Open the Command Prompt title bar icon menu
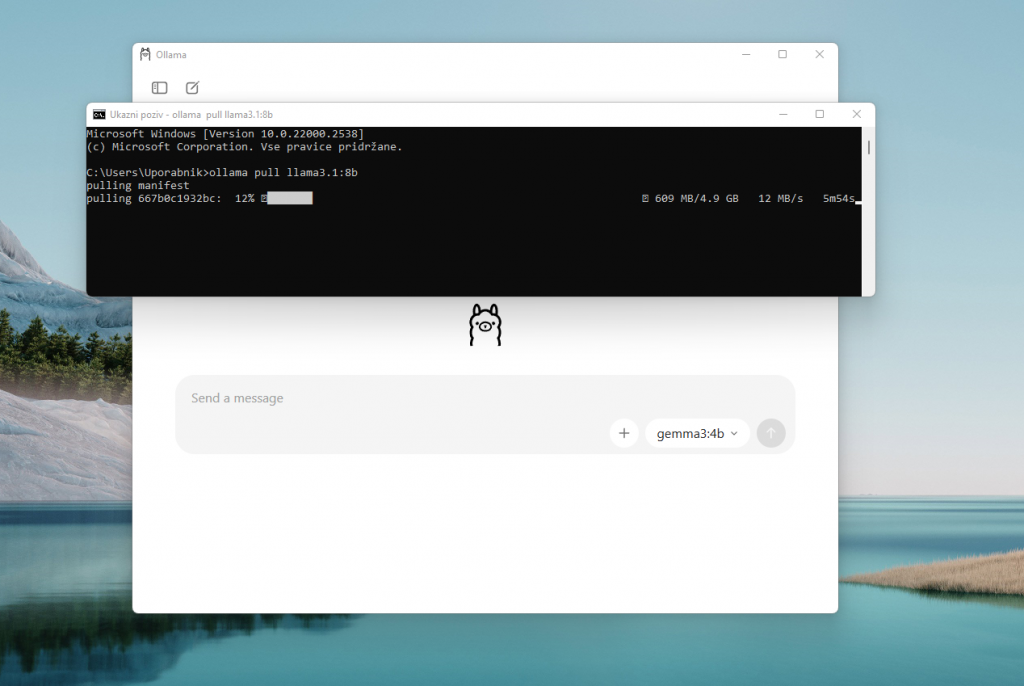The width and height of the screenshot is (1024, 686). 99,114
